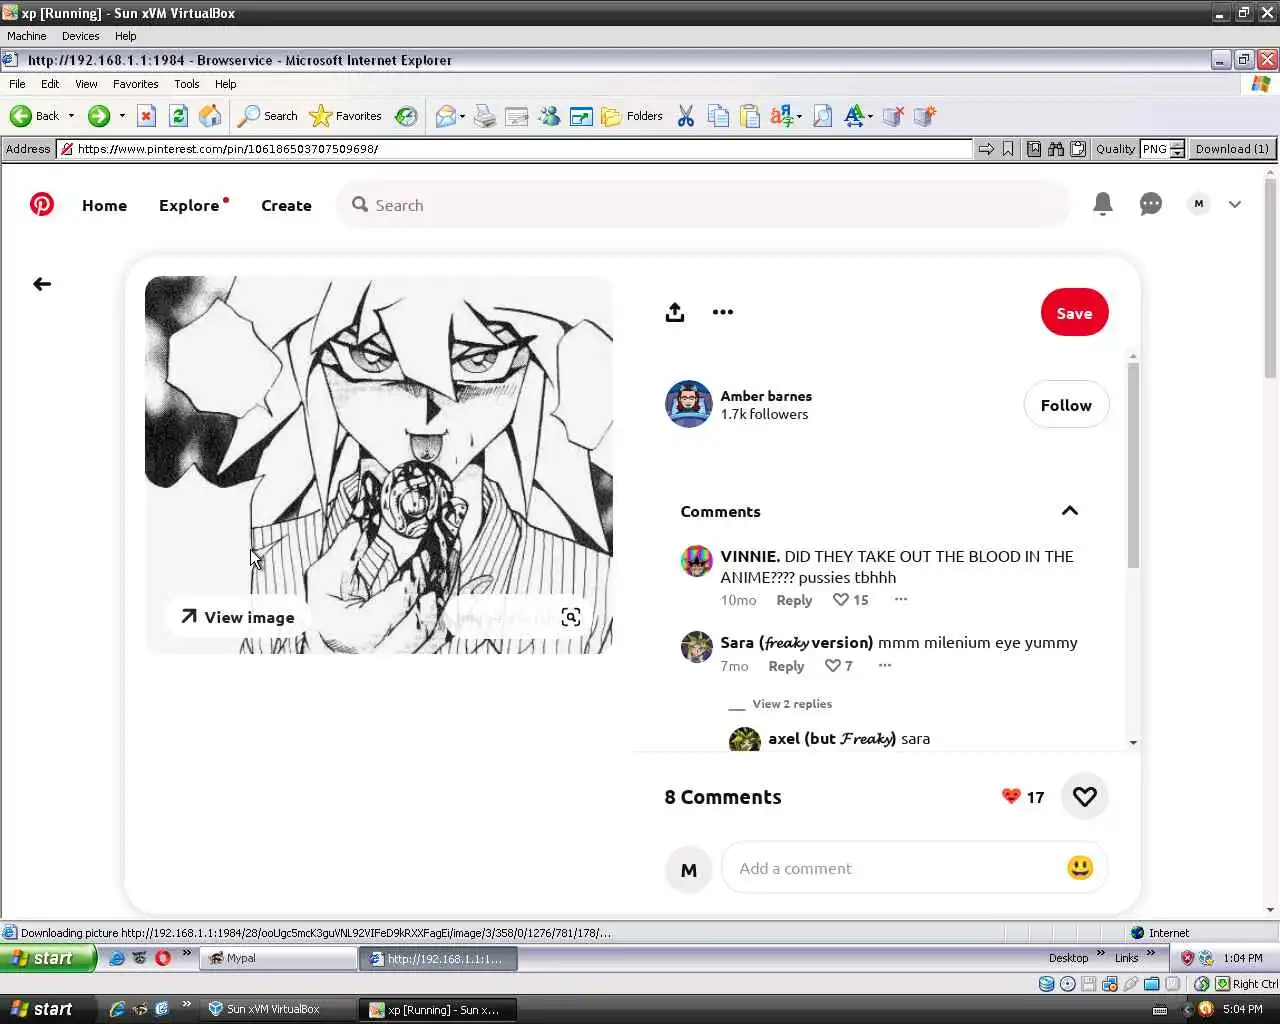The height and width of the screenshot is (1024, 1280).
Task: Click the Cut scissors icon
Action: [x=685, y=116]
